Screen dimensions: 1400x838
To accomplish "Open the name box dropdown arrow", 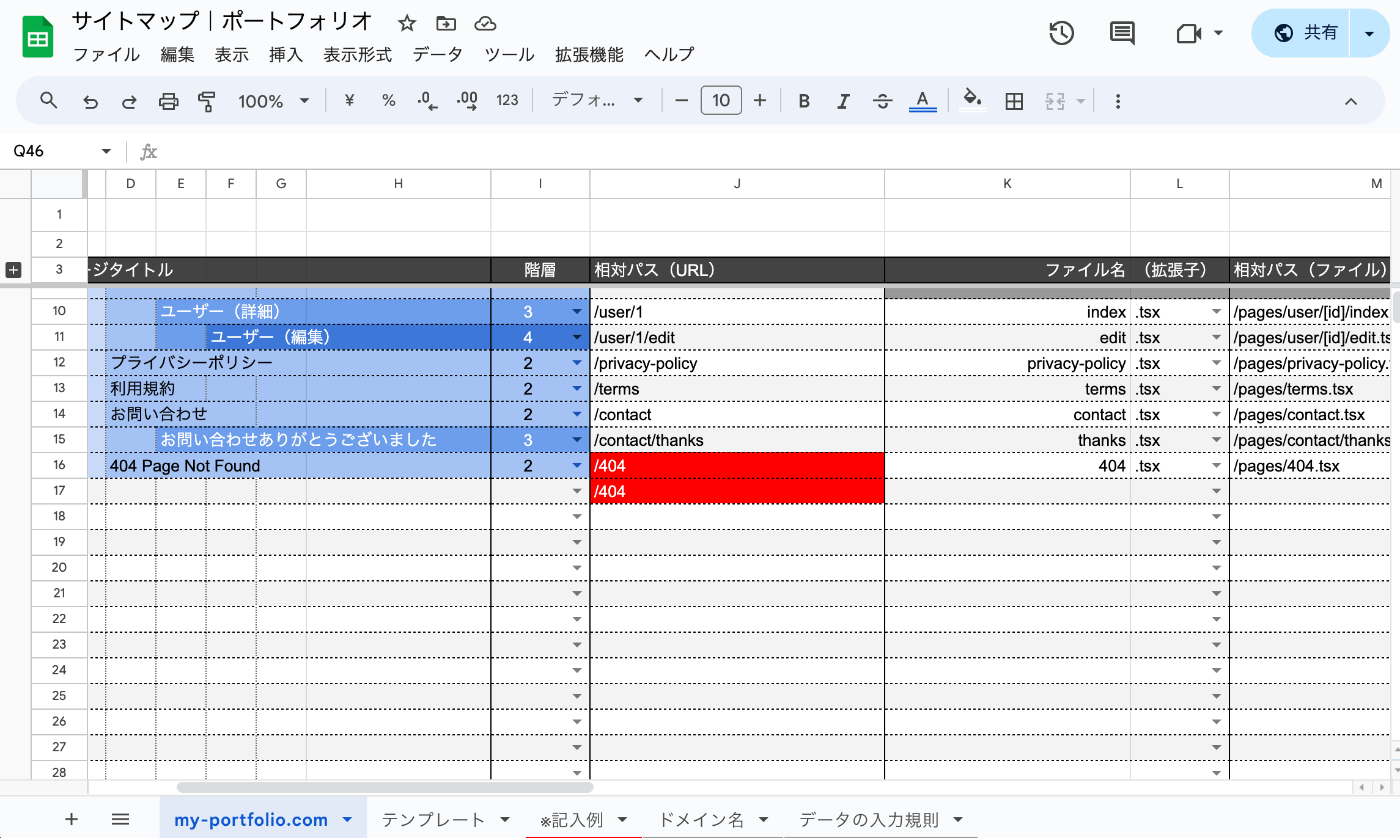I will 106,151.
